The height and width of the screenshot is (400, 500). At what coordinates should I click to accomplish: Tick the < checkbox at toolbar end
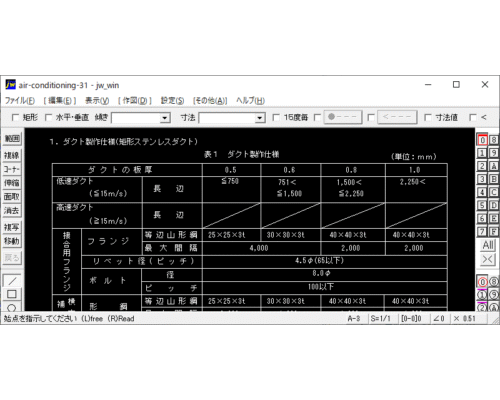coord(473,117)
